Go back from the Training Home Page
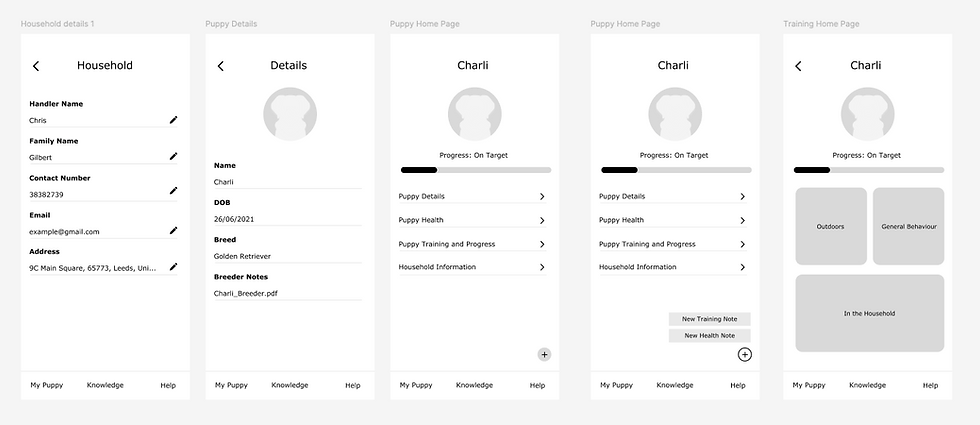 pyautogui.click(x=798, y=66)
